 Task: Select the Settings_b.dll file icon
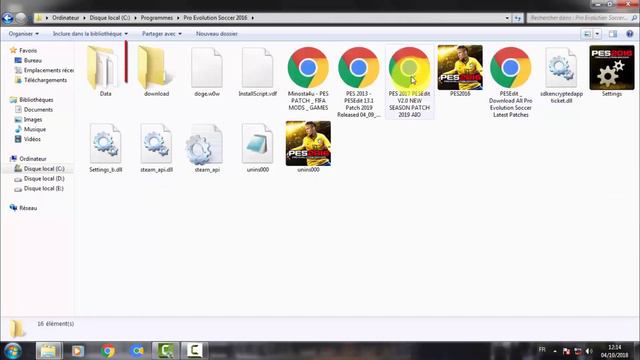point(106,144)
